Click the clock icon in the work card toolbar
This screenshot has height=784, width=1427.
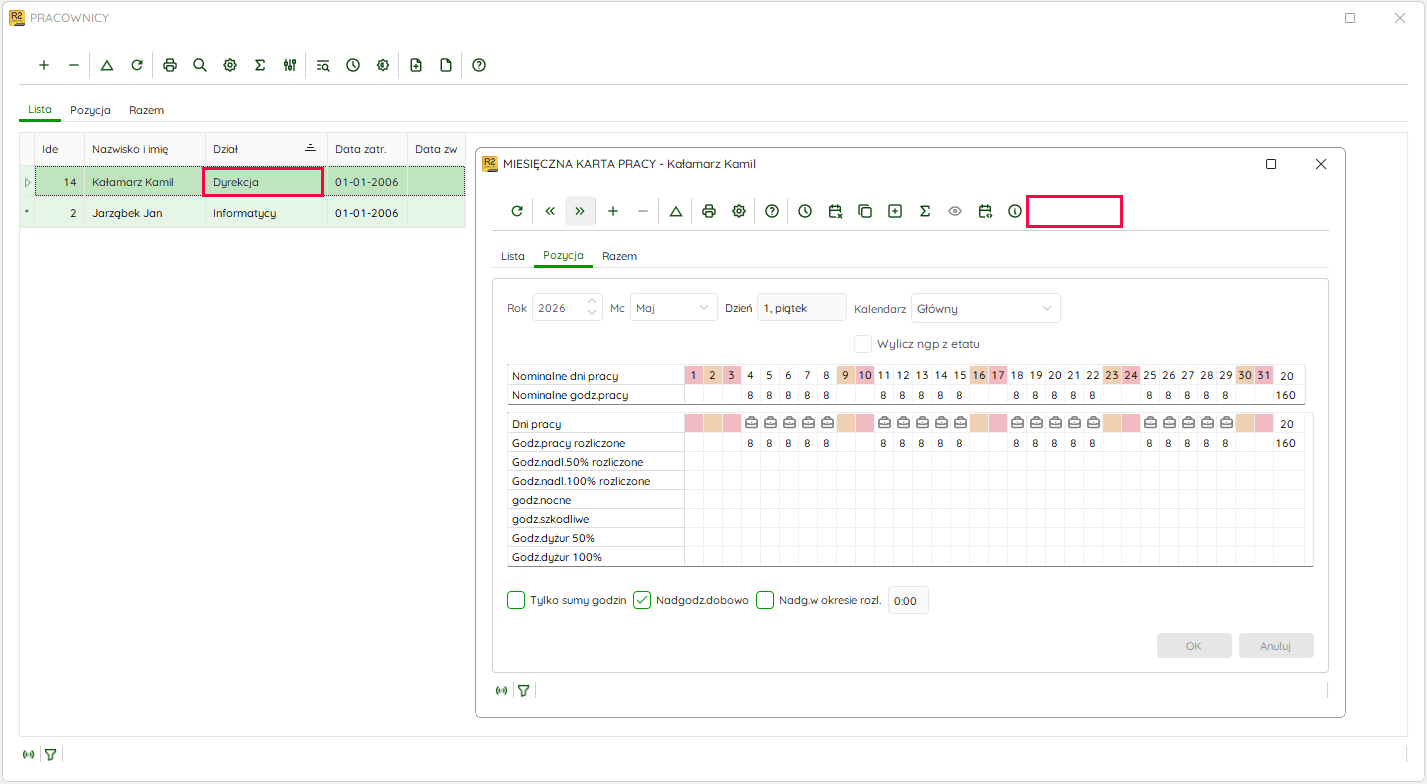coord(805,211)
